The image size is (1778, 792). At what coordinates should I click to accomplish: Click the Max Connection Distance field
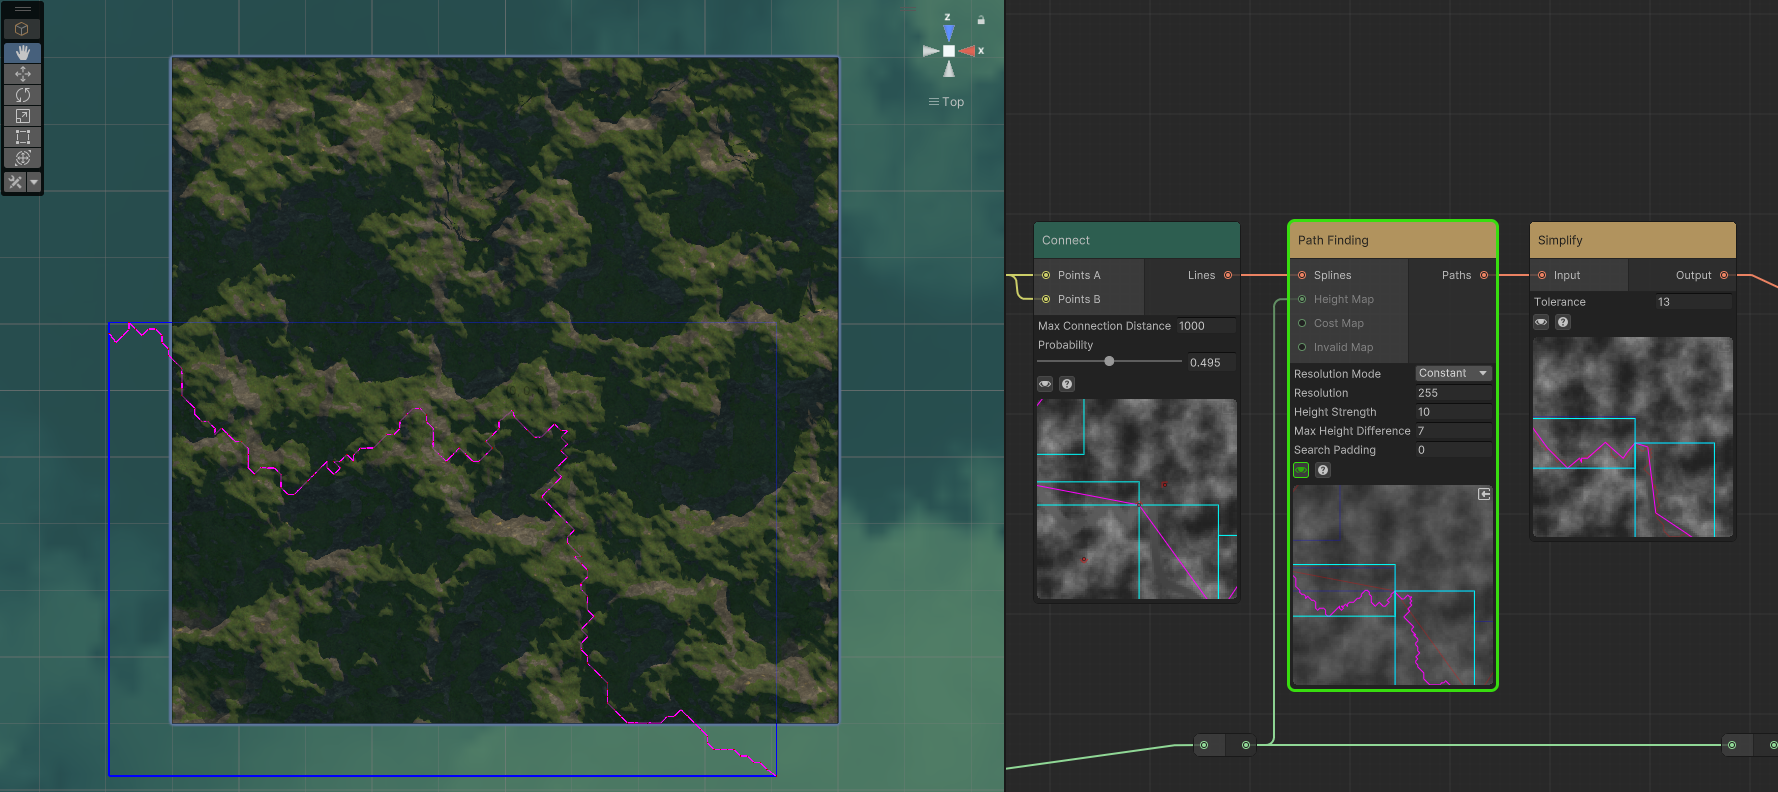1205,326
